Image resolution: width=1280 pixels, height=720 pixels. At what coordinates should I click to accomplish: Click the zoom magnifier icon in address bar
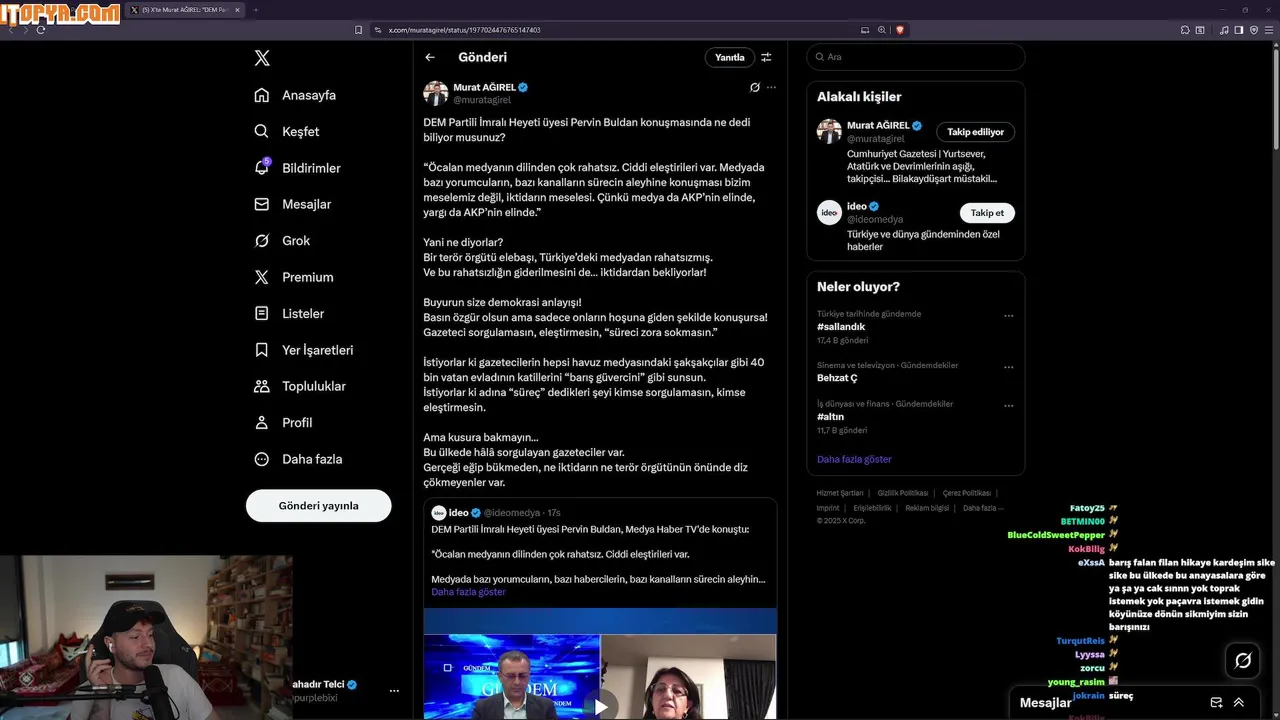[x=882, y=30]
